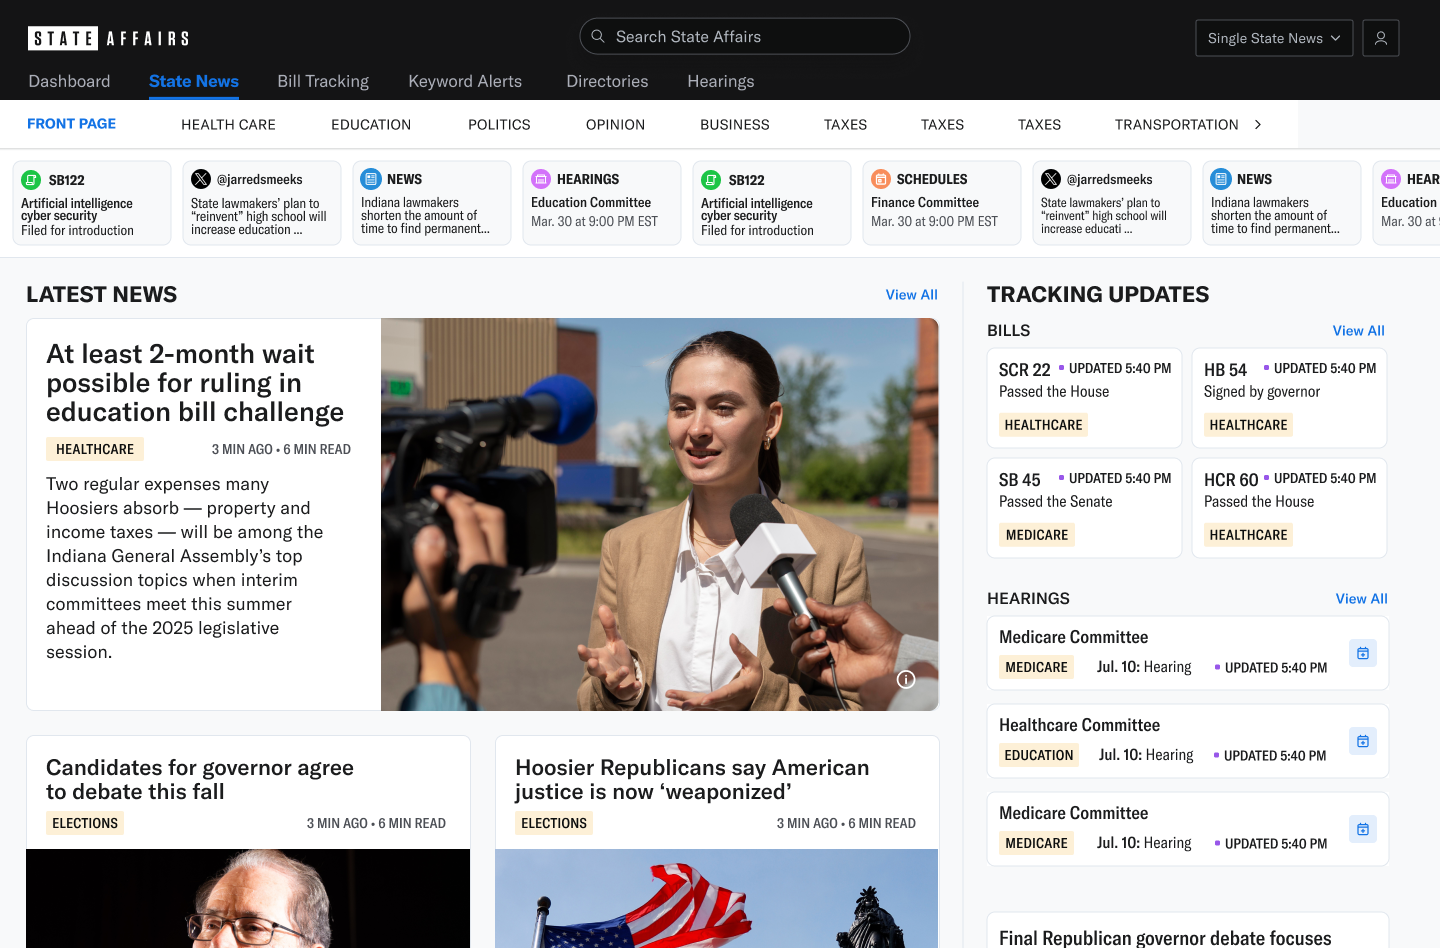Open Final Republican governor debate article
The width and height of the screenshot is (1440, 948).
click(x=1165, y=938)
